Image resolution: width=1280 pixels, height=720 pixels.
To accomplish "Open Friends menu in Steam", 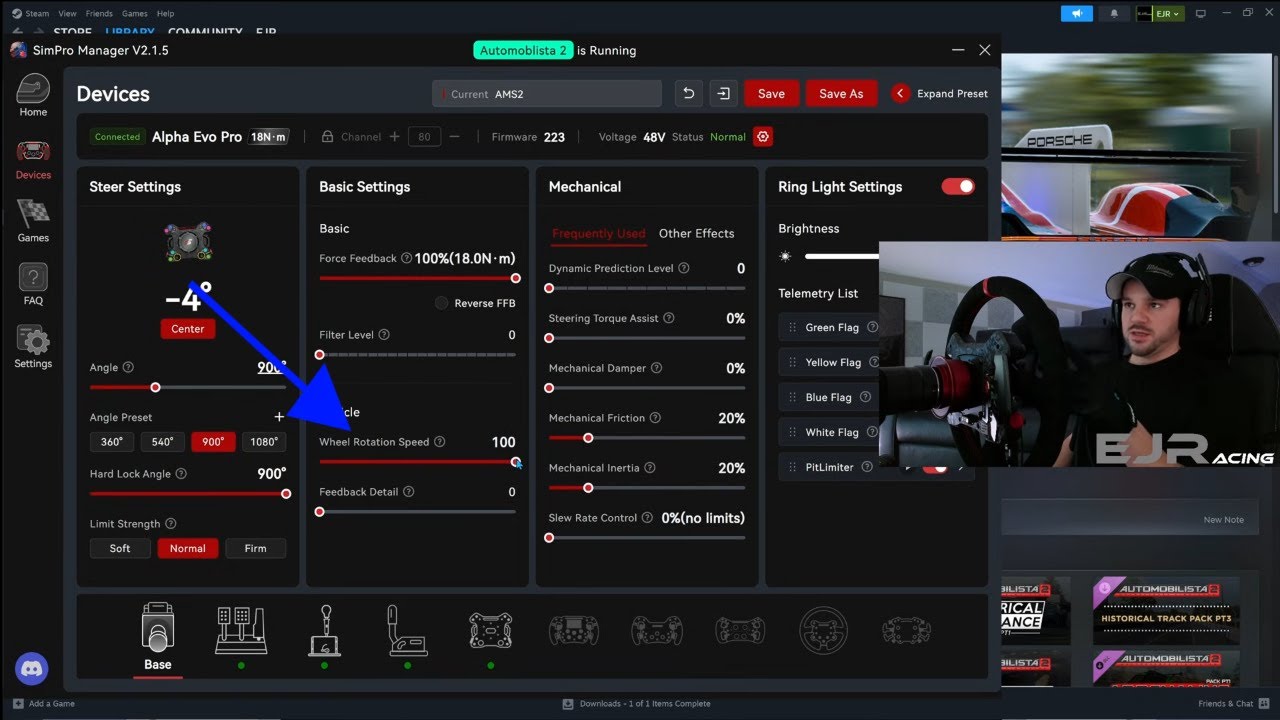I will click(x=99, y=14).
